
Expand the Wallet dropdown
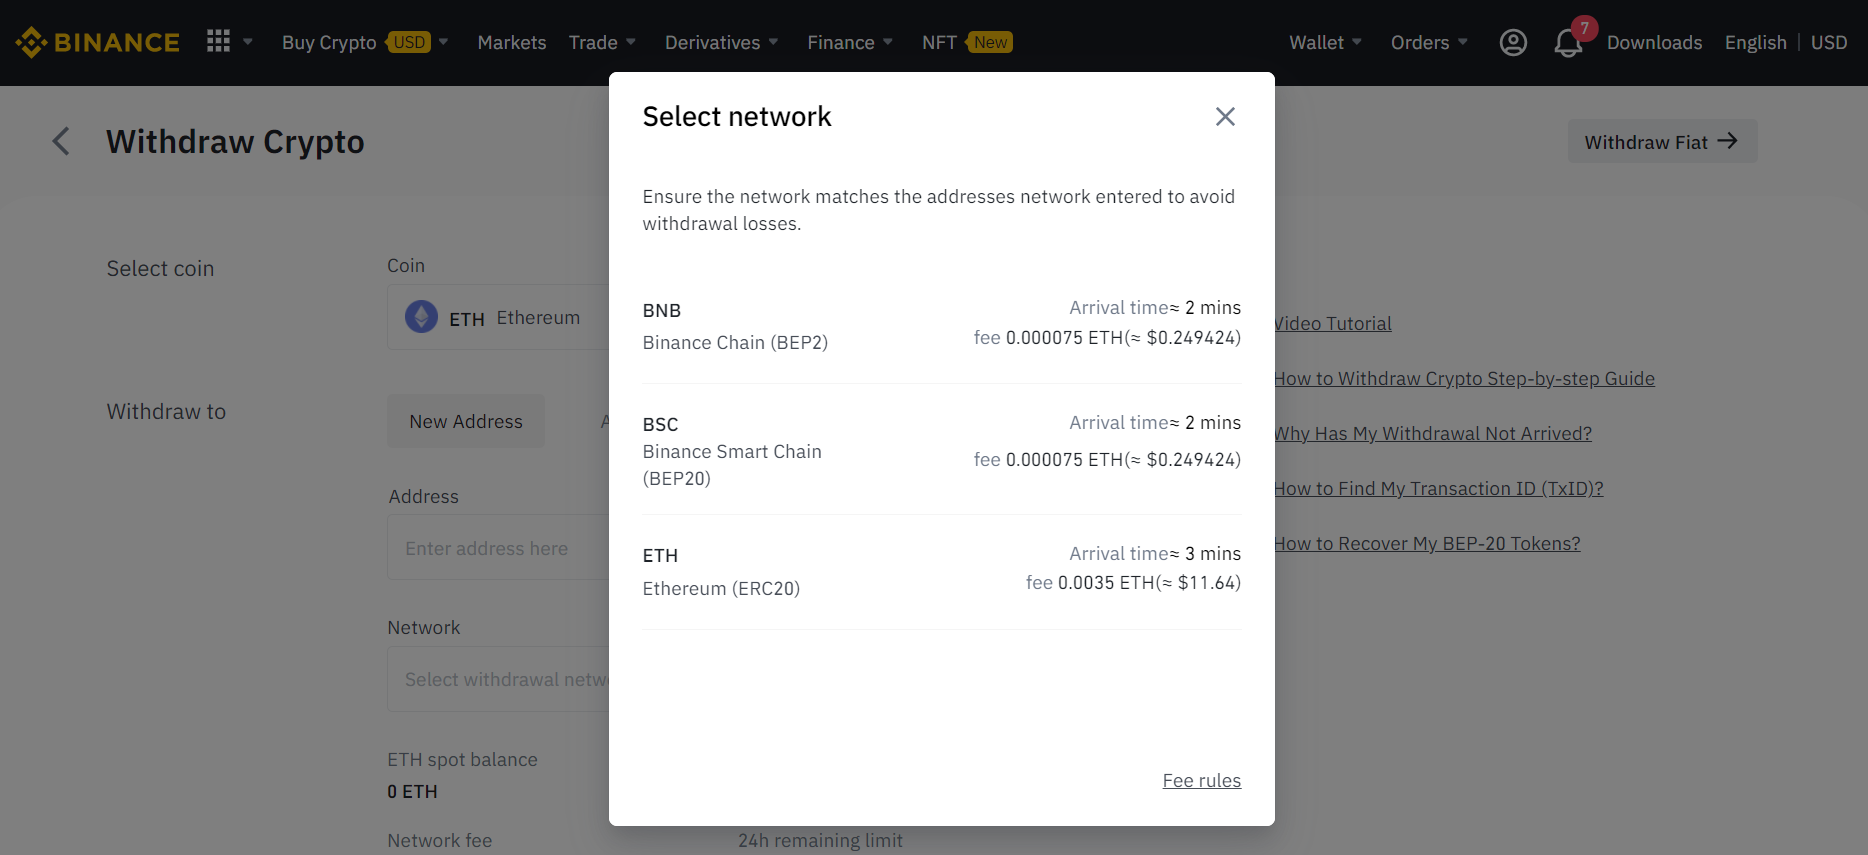[x=1325, y=42]
